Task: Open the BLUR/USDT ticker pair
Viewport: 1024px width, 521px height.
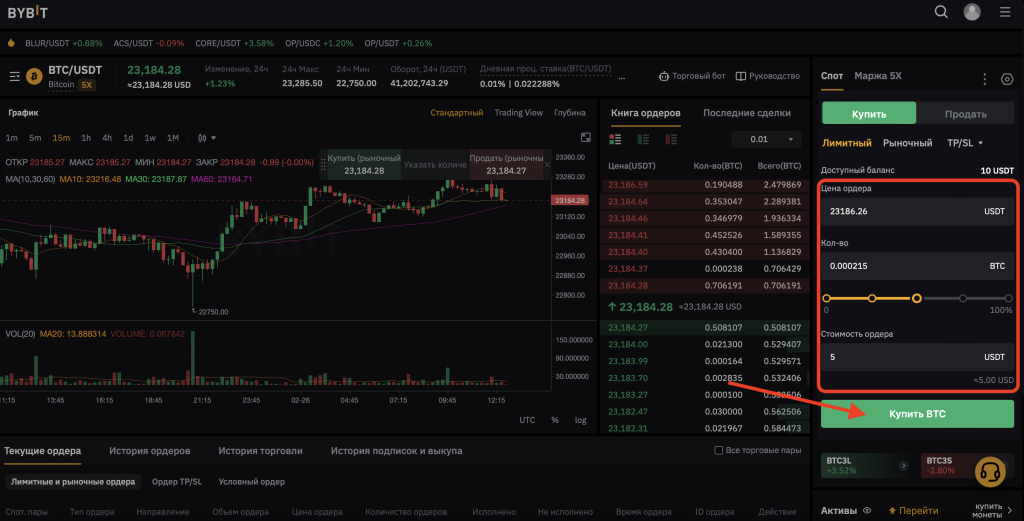Action: [63, 43]
